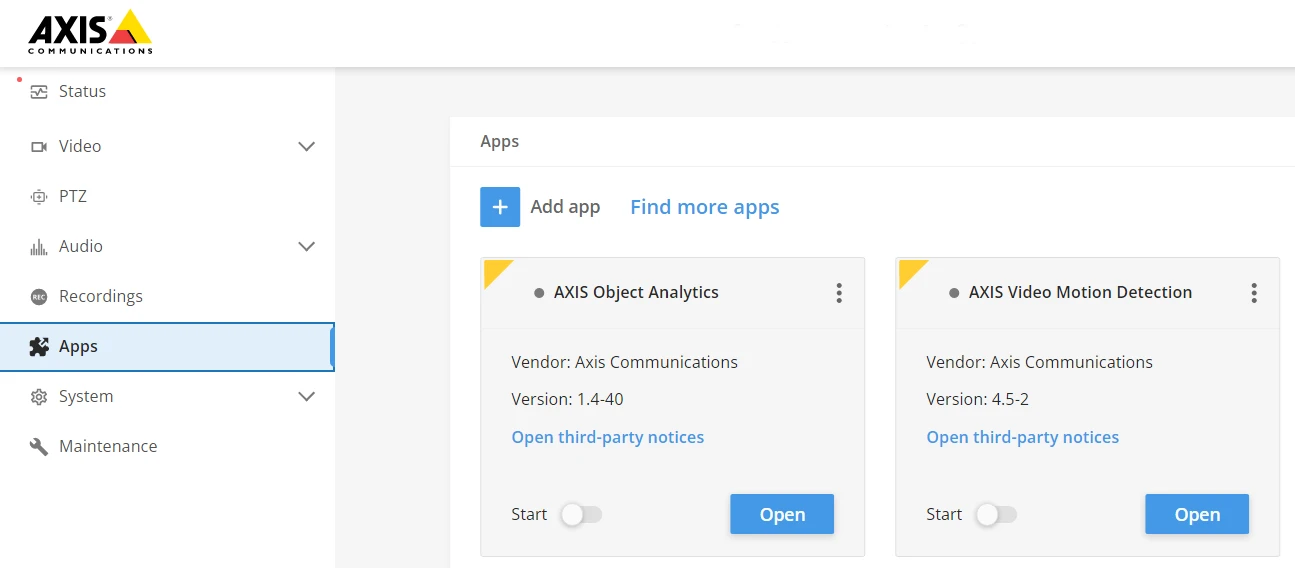This screenshot has height=568, width=1295.
Task: Click status dot beside AXIS Object Analytics
Action: pos(539,293)
